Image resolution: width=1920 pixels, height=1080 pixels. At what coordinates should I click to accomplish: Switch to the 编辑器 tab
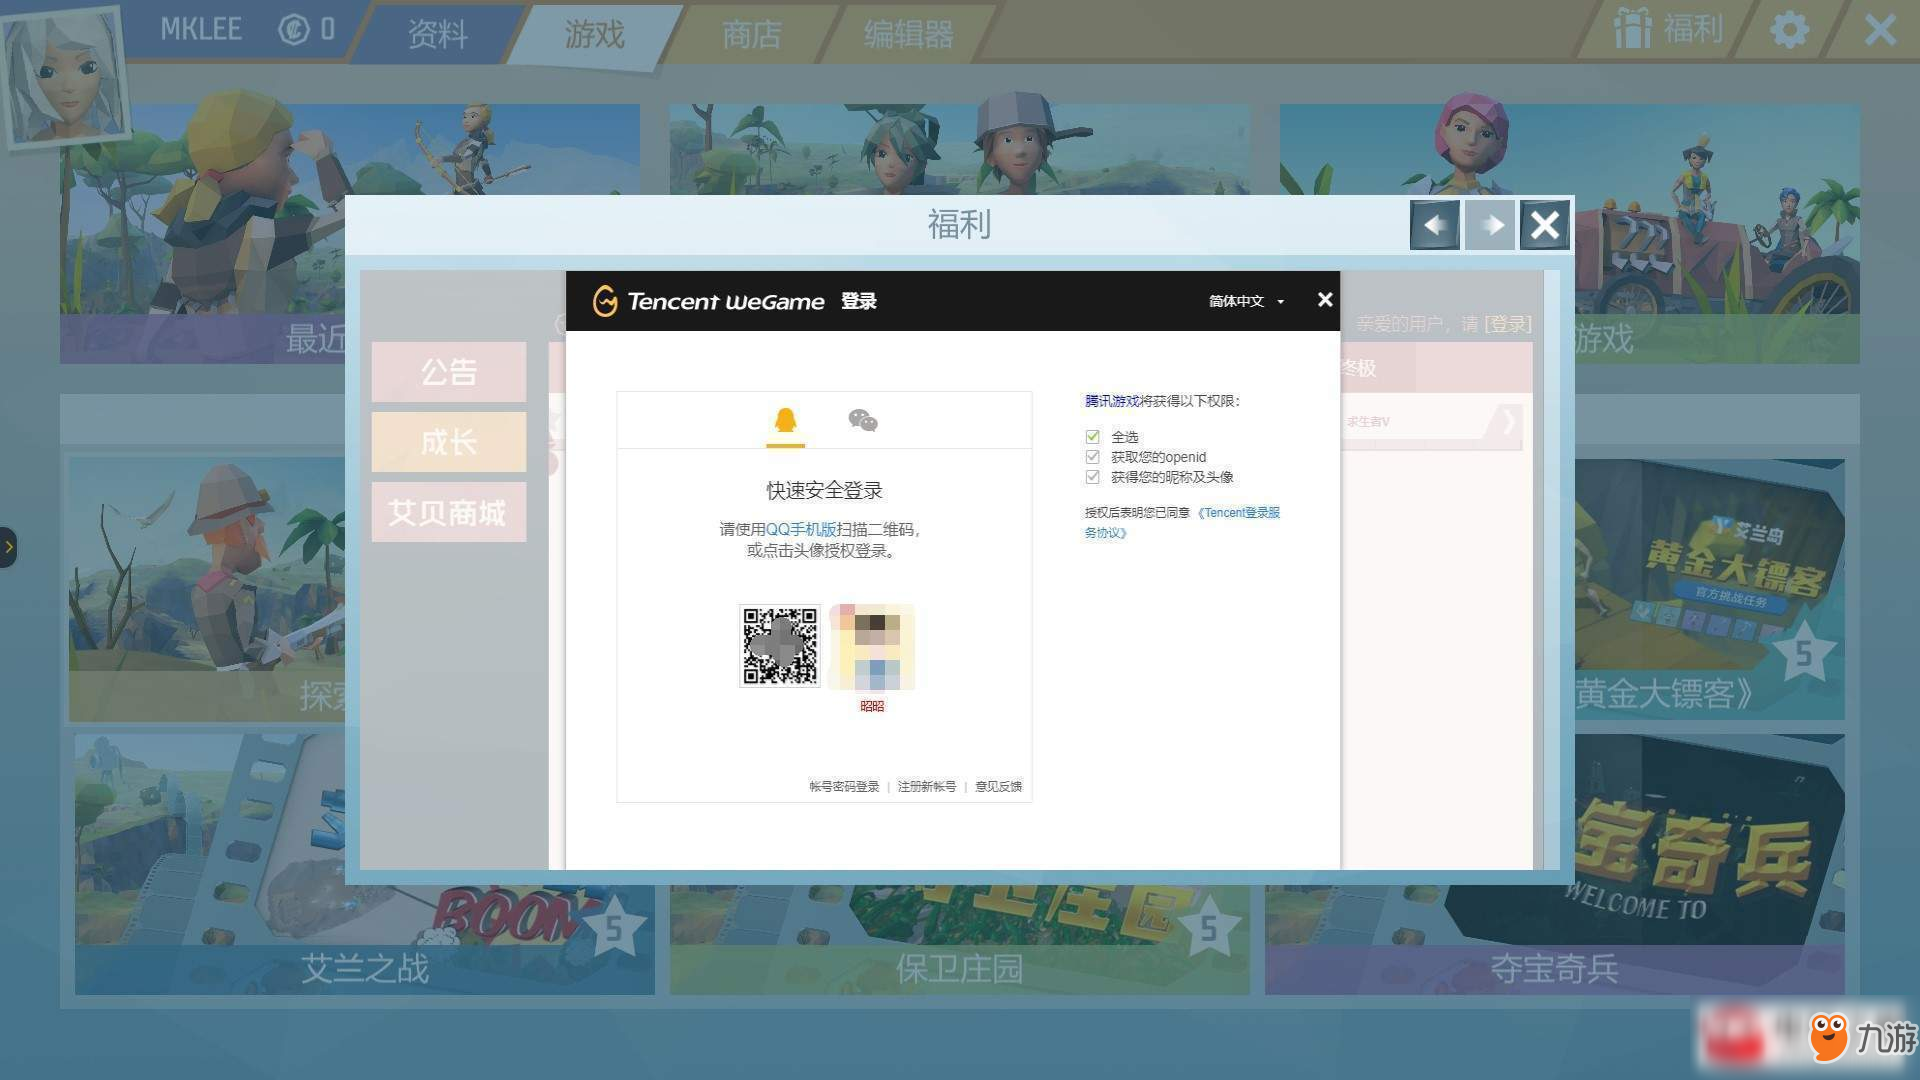[908, 34]
